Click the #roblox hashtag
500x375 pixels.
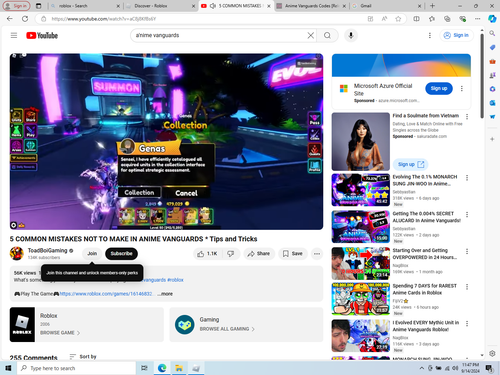175,280
